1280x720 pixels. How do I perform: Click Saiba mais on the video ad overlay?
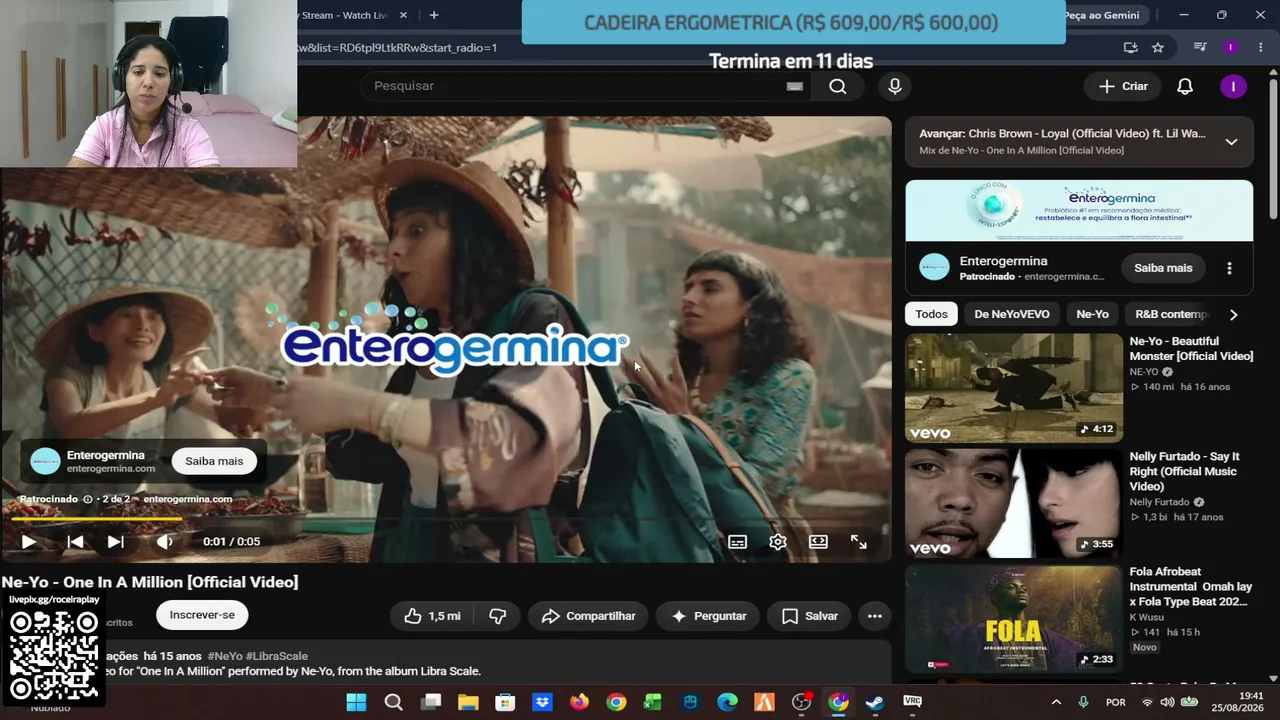[x=214, y=461]
